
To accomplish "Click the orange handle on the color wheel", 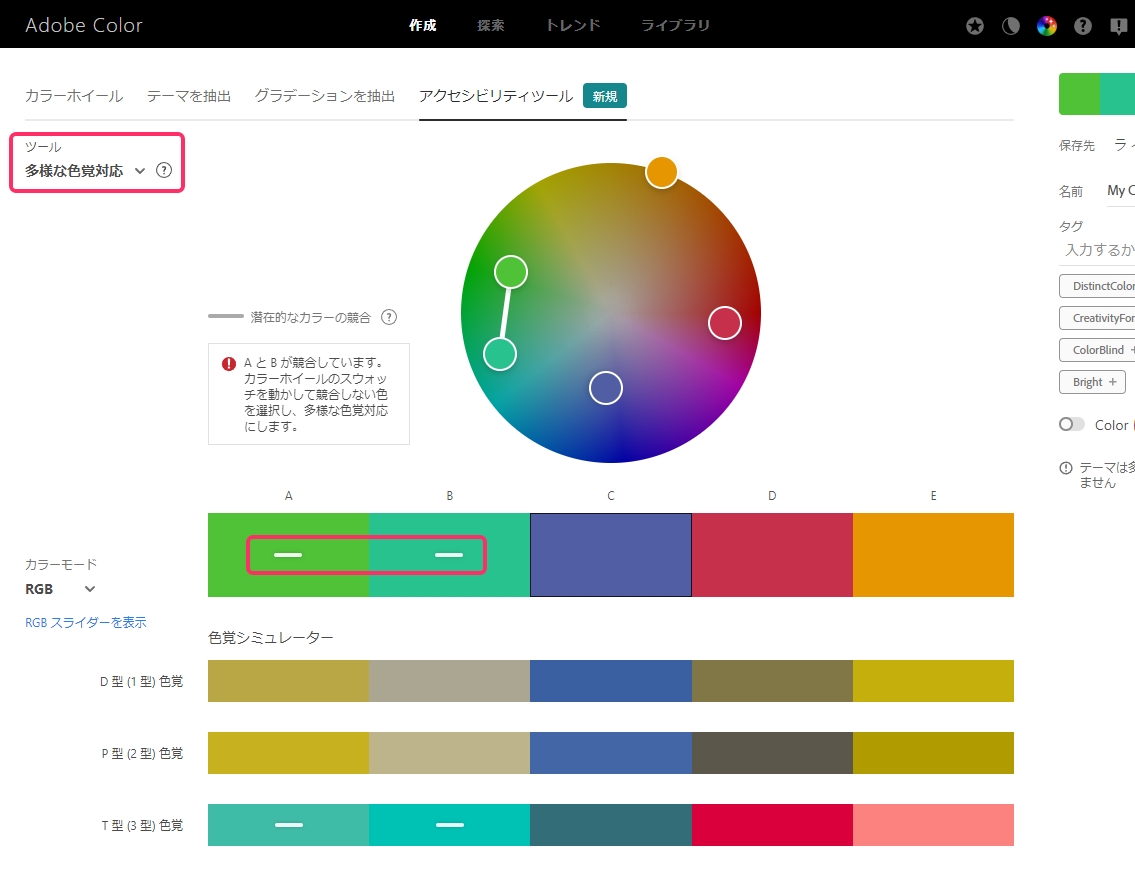I will click(662, 172).
